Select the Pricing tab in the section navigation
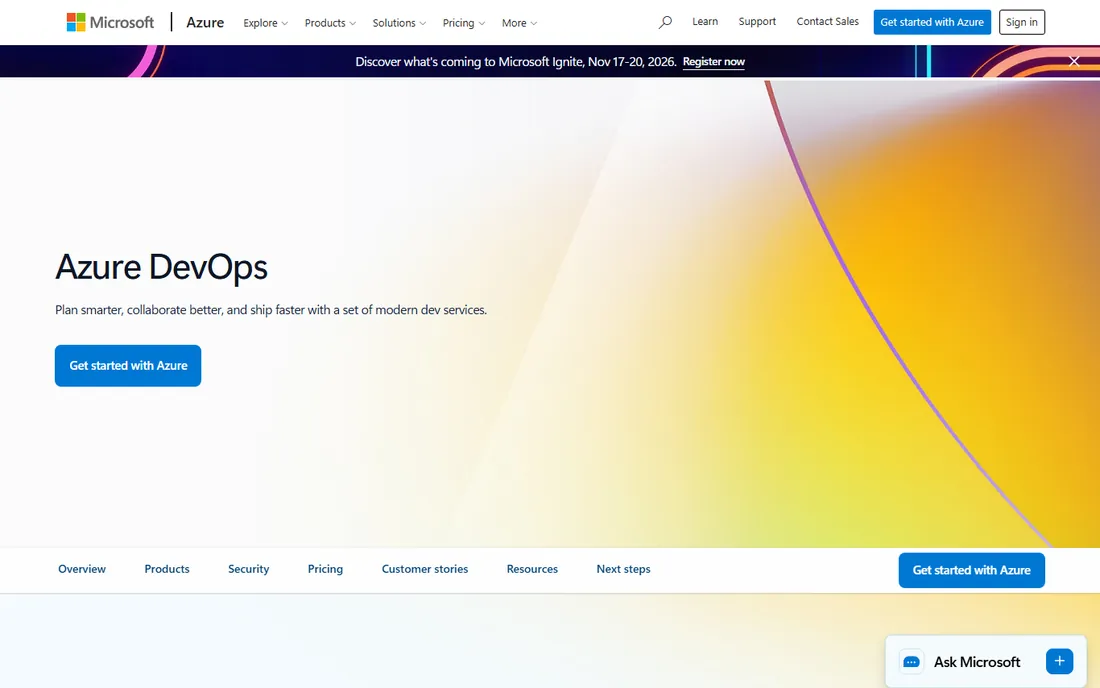 pos(326,569)
